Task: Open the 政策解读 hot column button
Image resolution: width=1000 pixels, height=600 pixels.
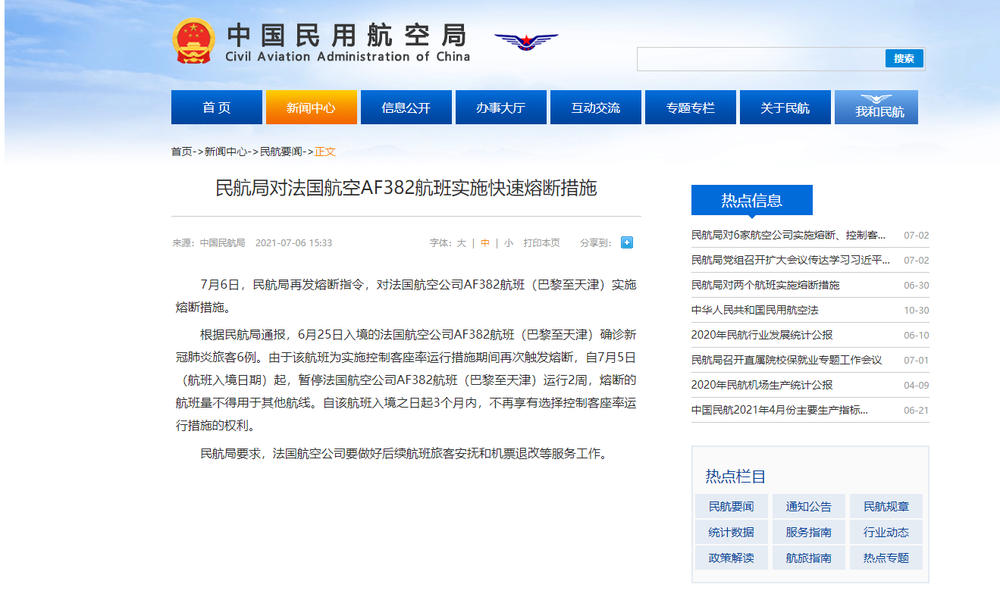Action: (x=731, y=558)
